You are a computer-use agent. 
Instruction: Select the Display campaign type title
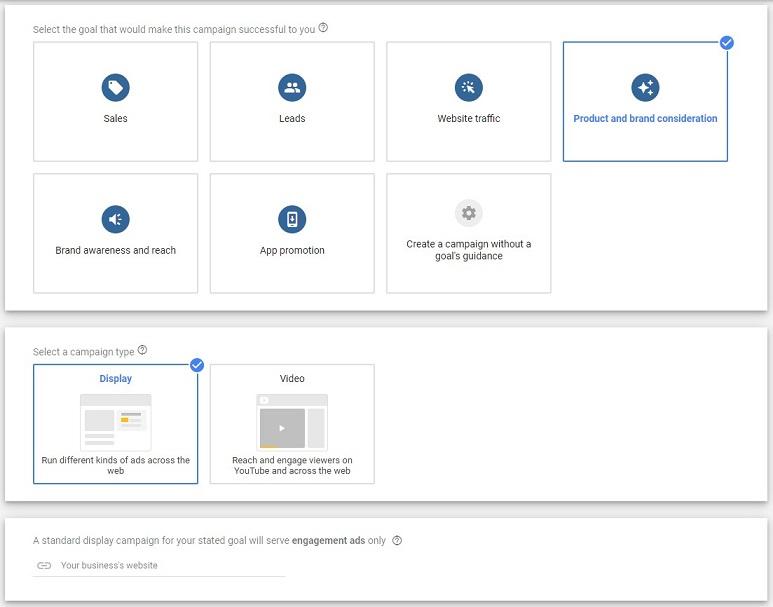coord(115,378)
